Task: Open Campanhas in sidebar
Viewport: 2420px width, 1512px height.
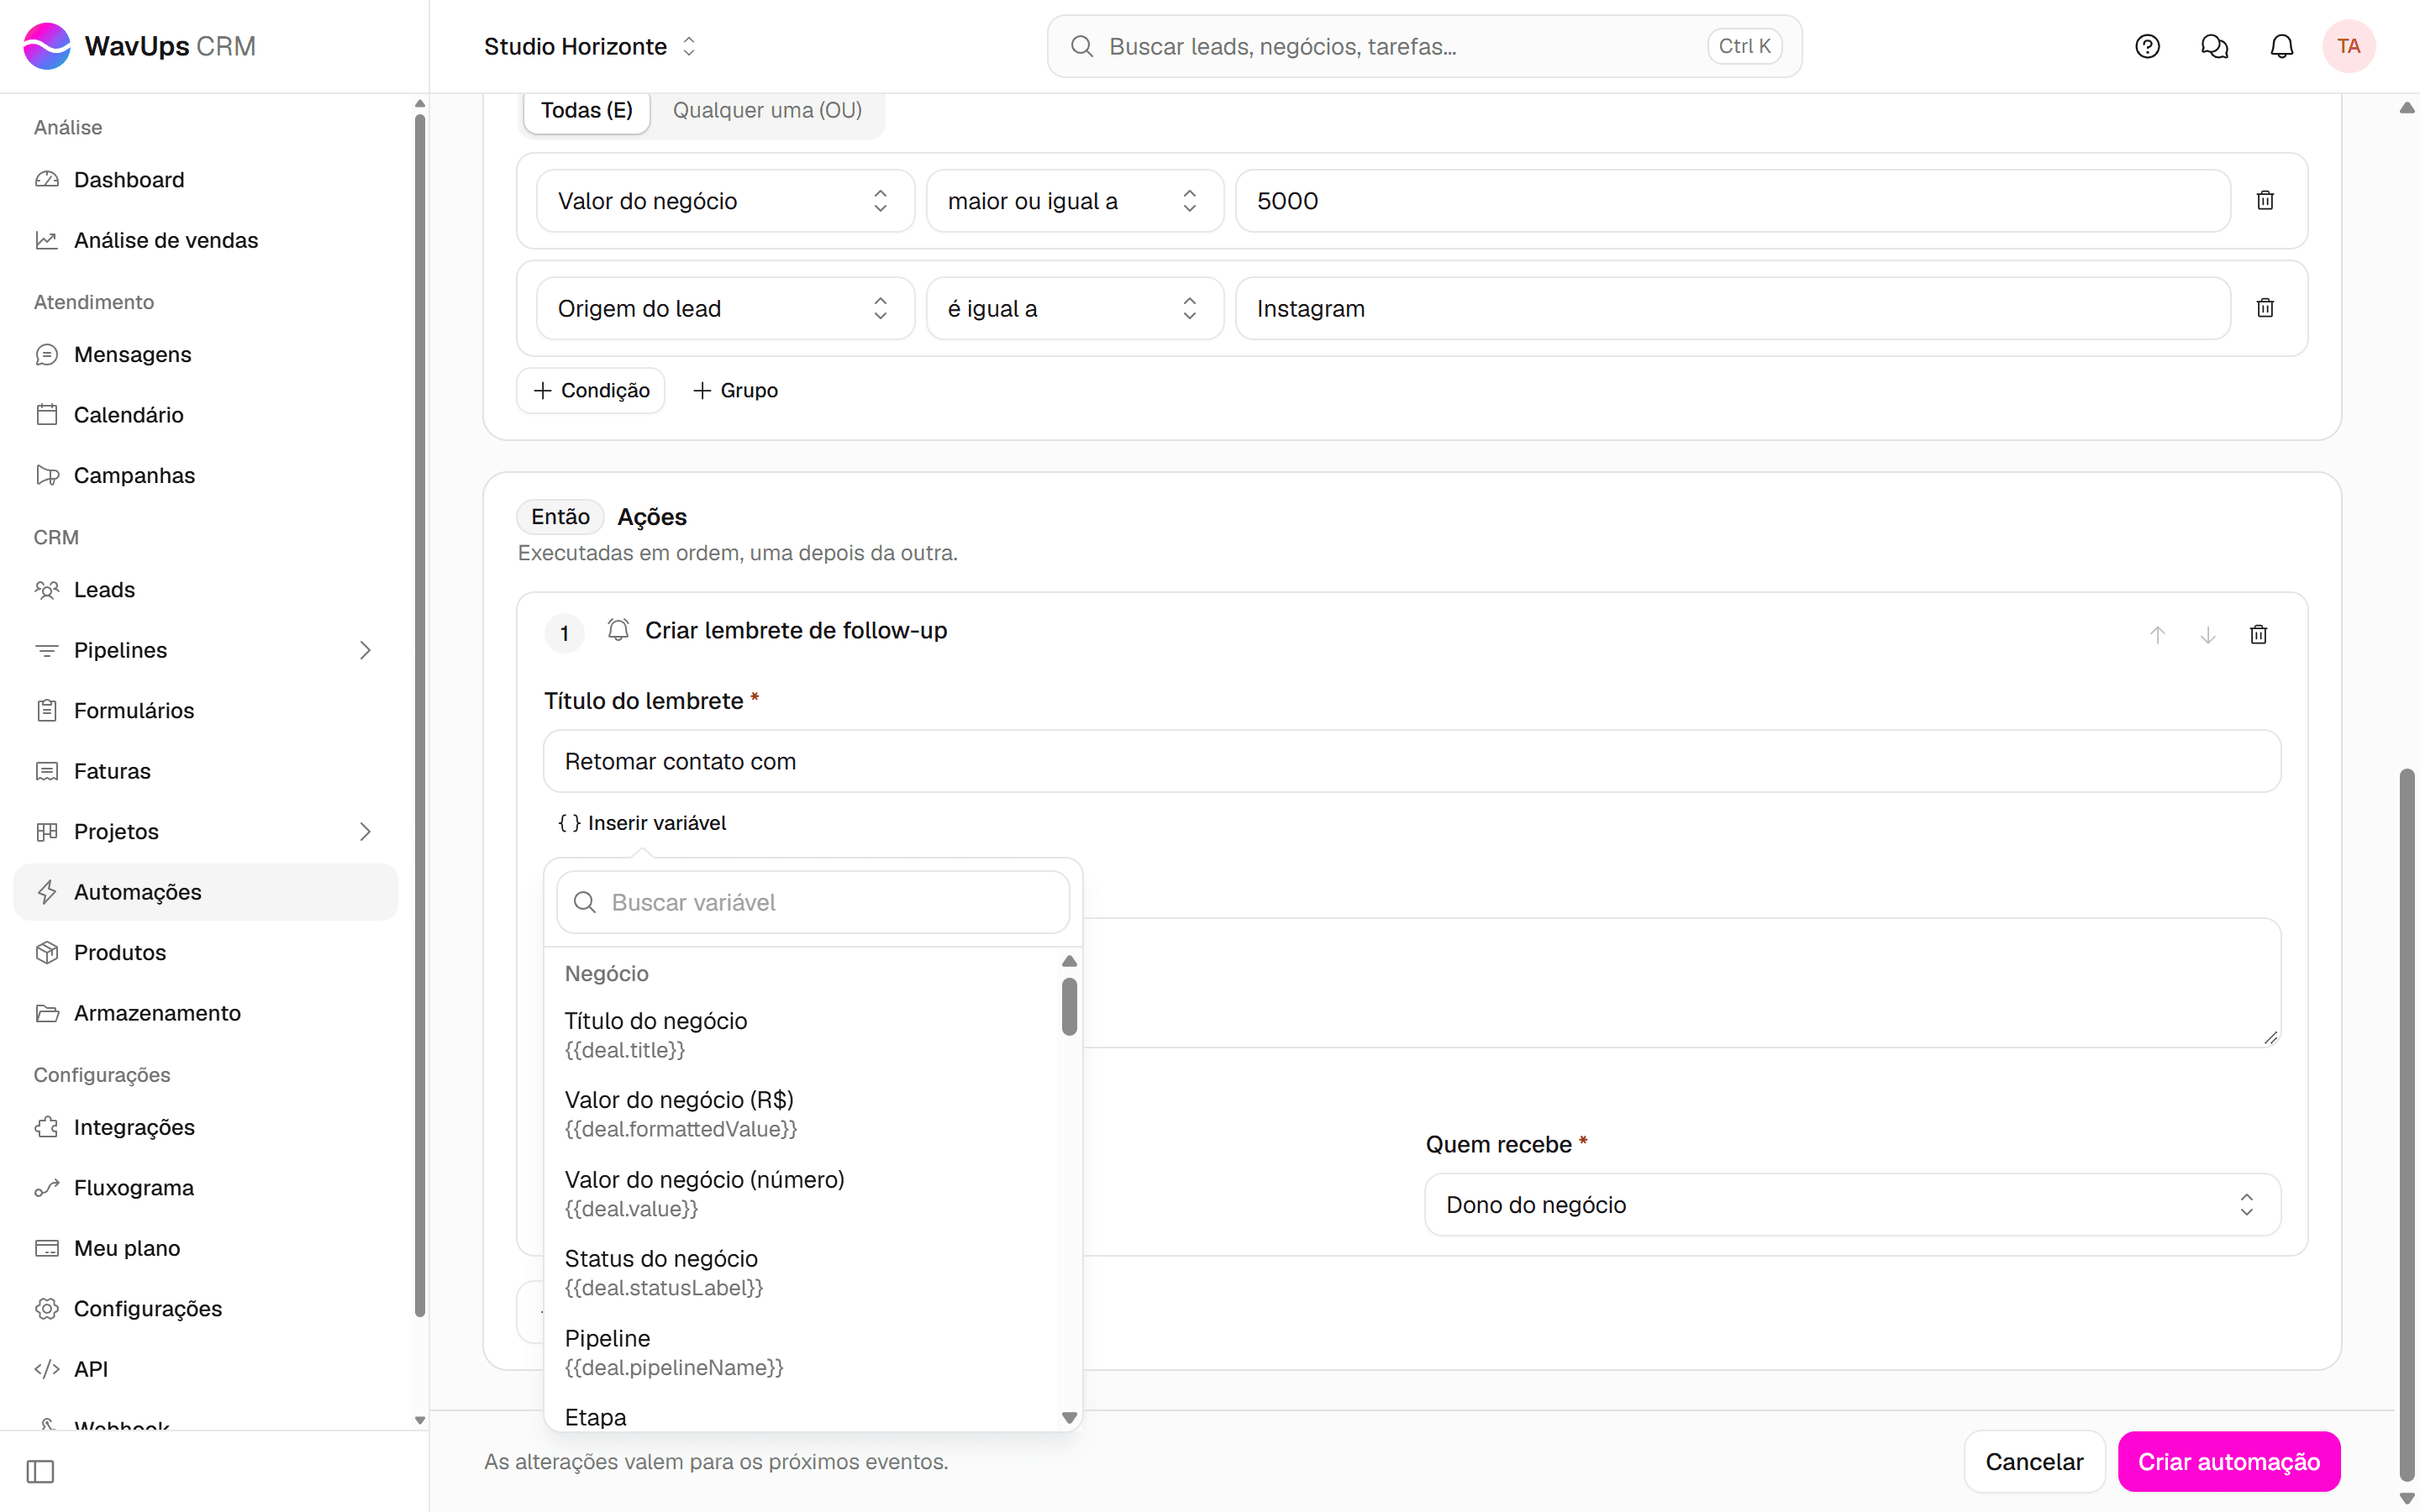Action: [x=205, y=475]
